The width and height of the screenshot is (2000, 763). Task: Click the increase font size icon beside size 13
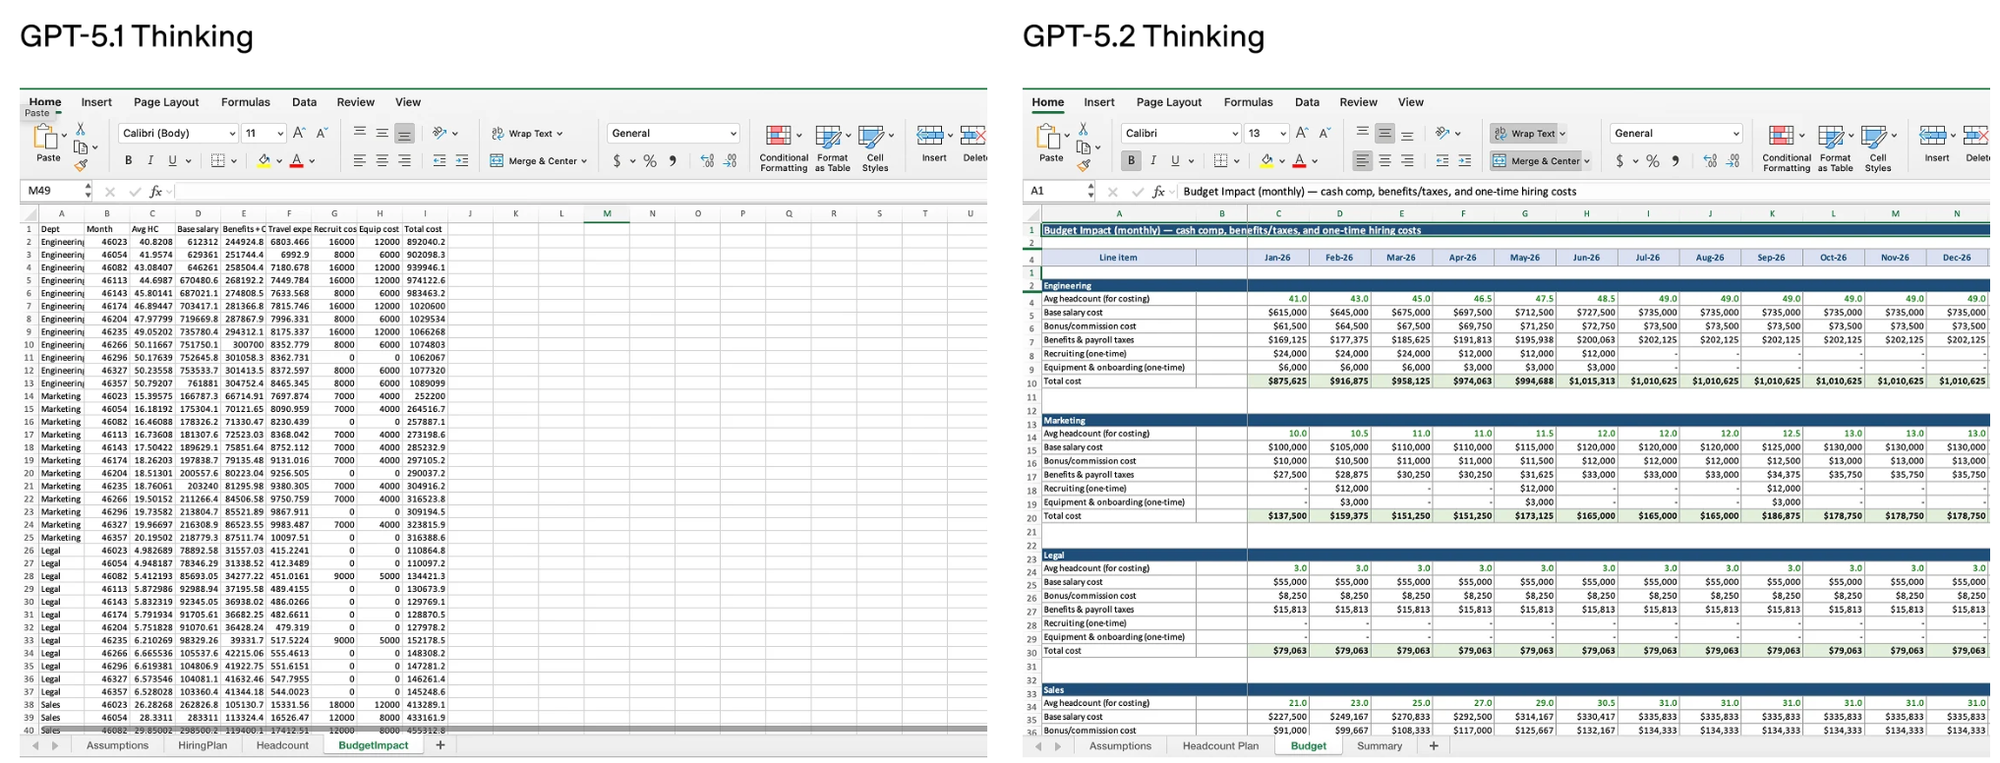[x=1301, y=133]
